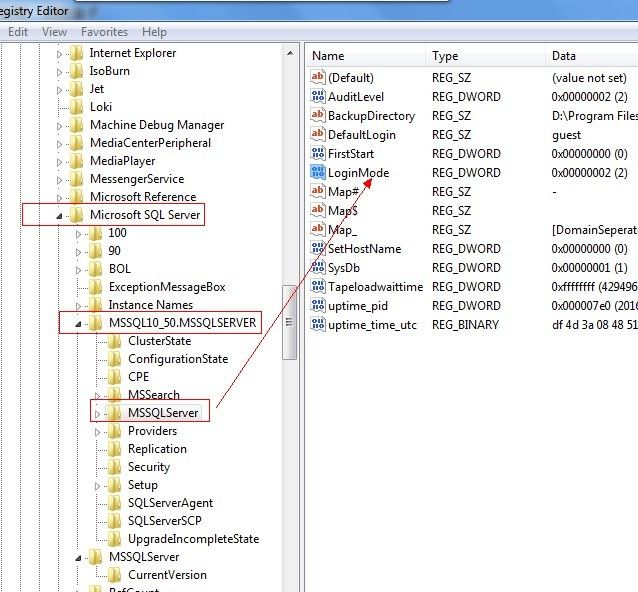The height and width of the screenshot is (592, 638).
Task: Expand the Instance Names key
Action: point(78,306)
